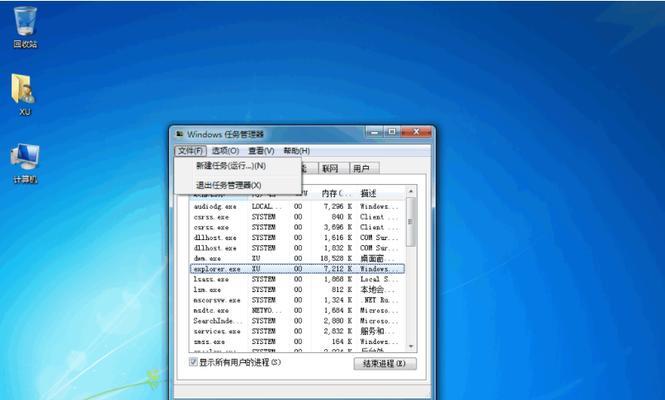Click the 本地会... description cell

click(377, 290)
